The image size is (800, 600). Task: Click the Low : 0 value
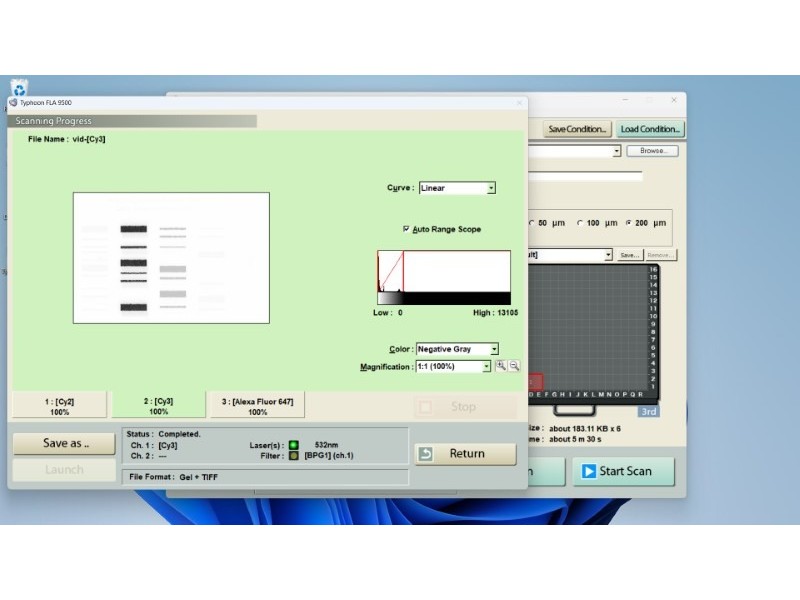(x=388, y=313)
